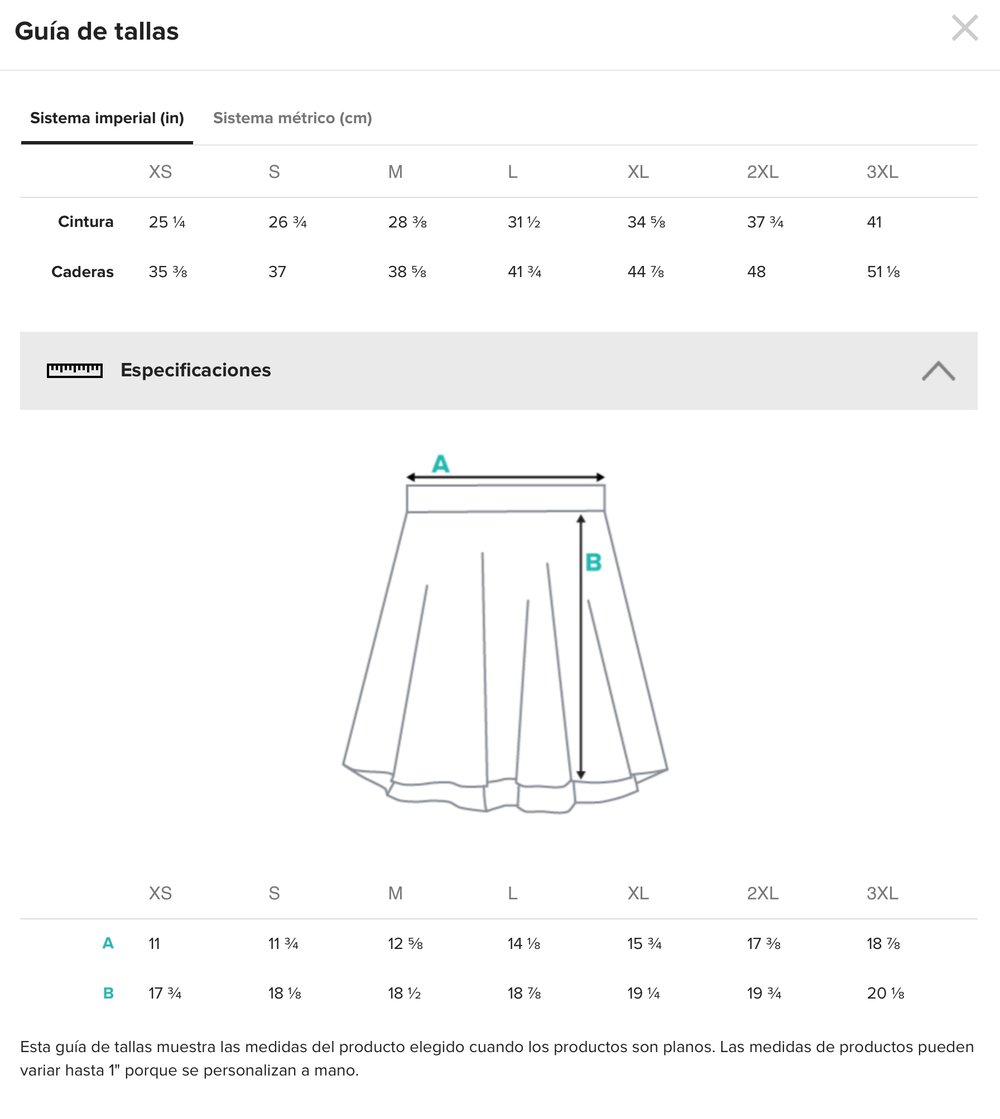The width and height of the screenshot is (1000, 1119).
Task: Click the Especificaciones section heading text
Action: pos(195,370)
